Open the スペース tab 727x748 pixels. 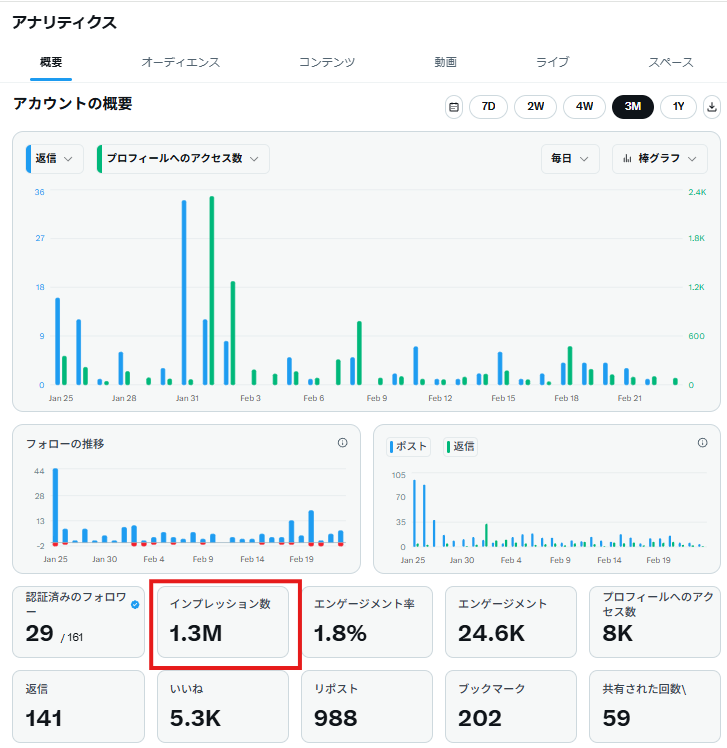[x=670, y=62]
